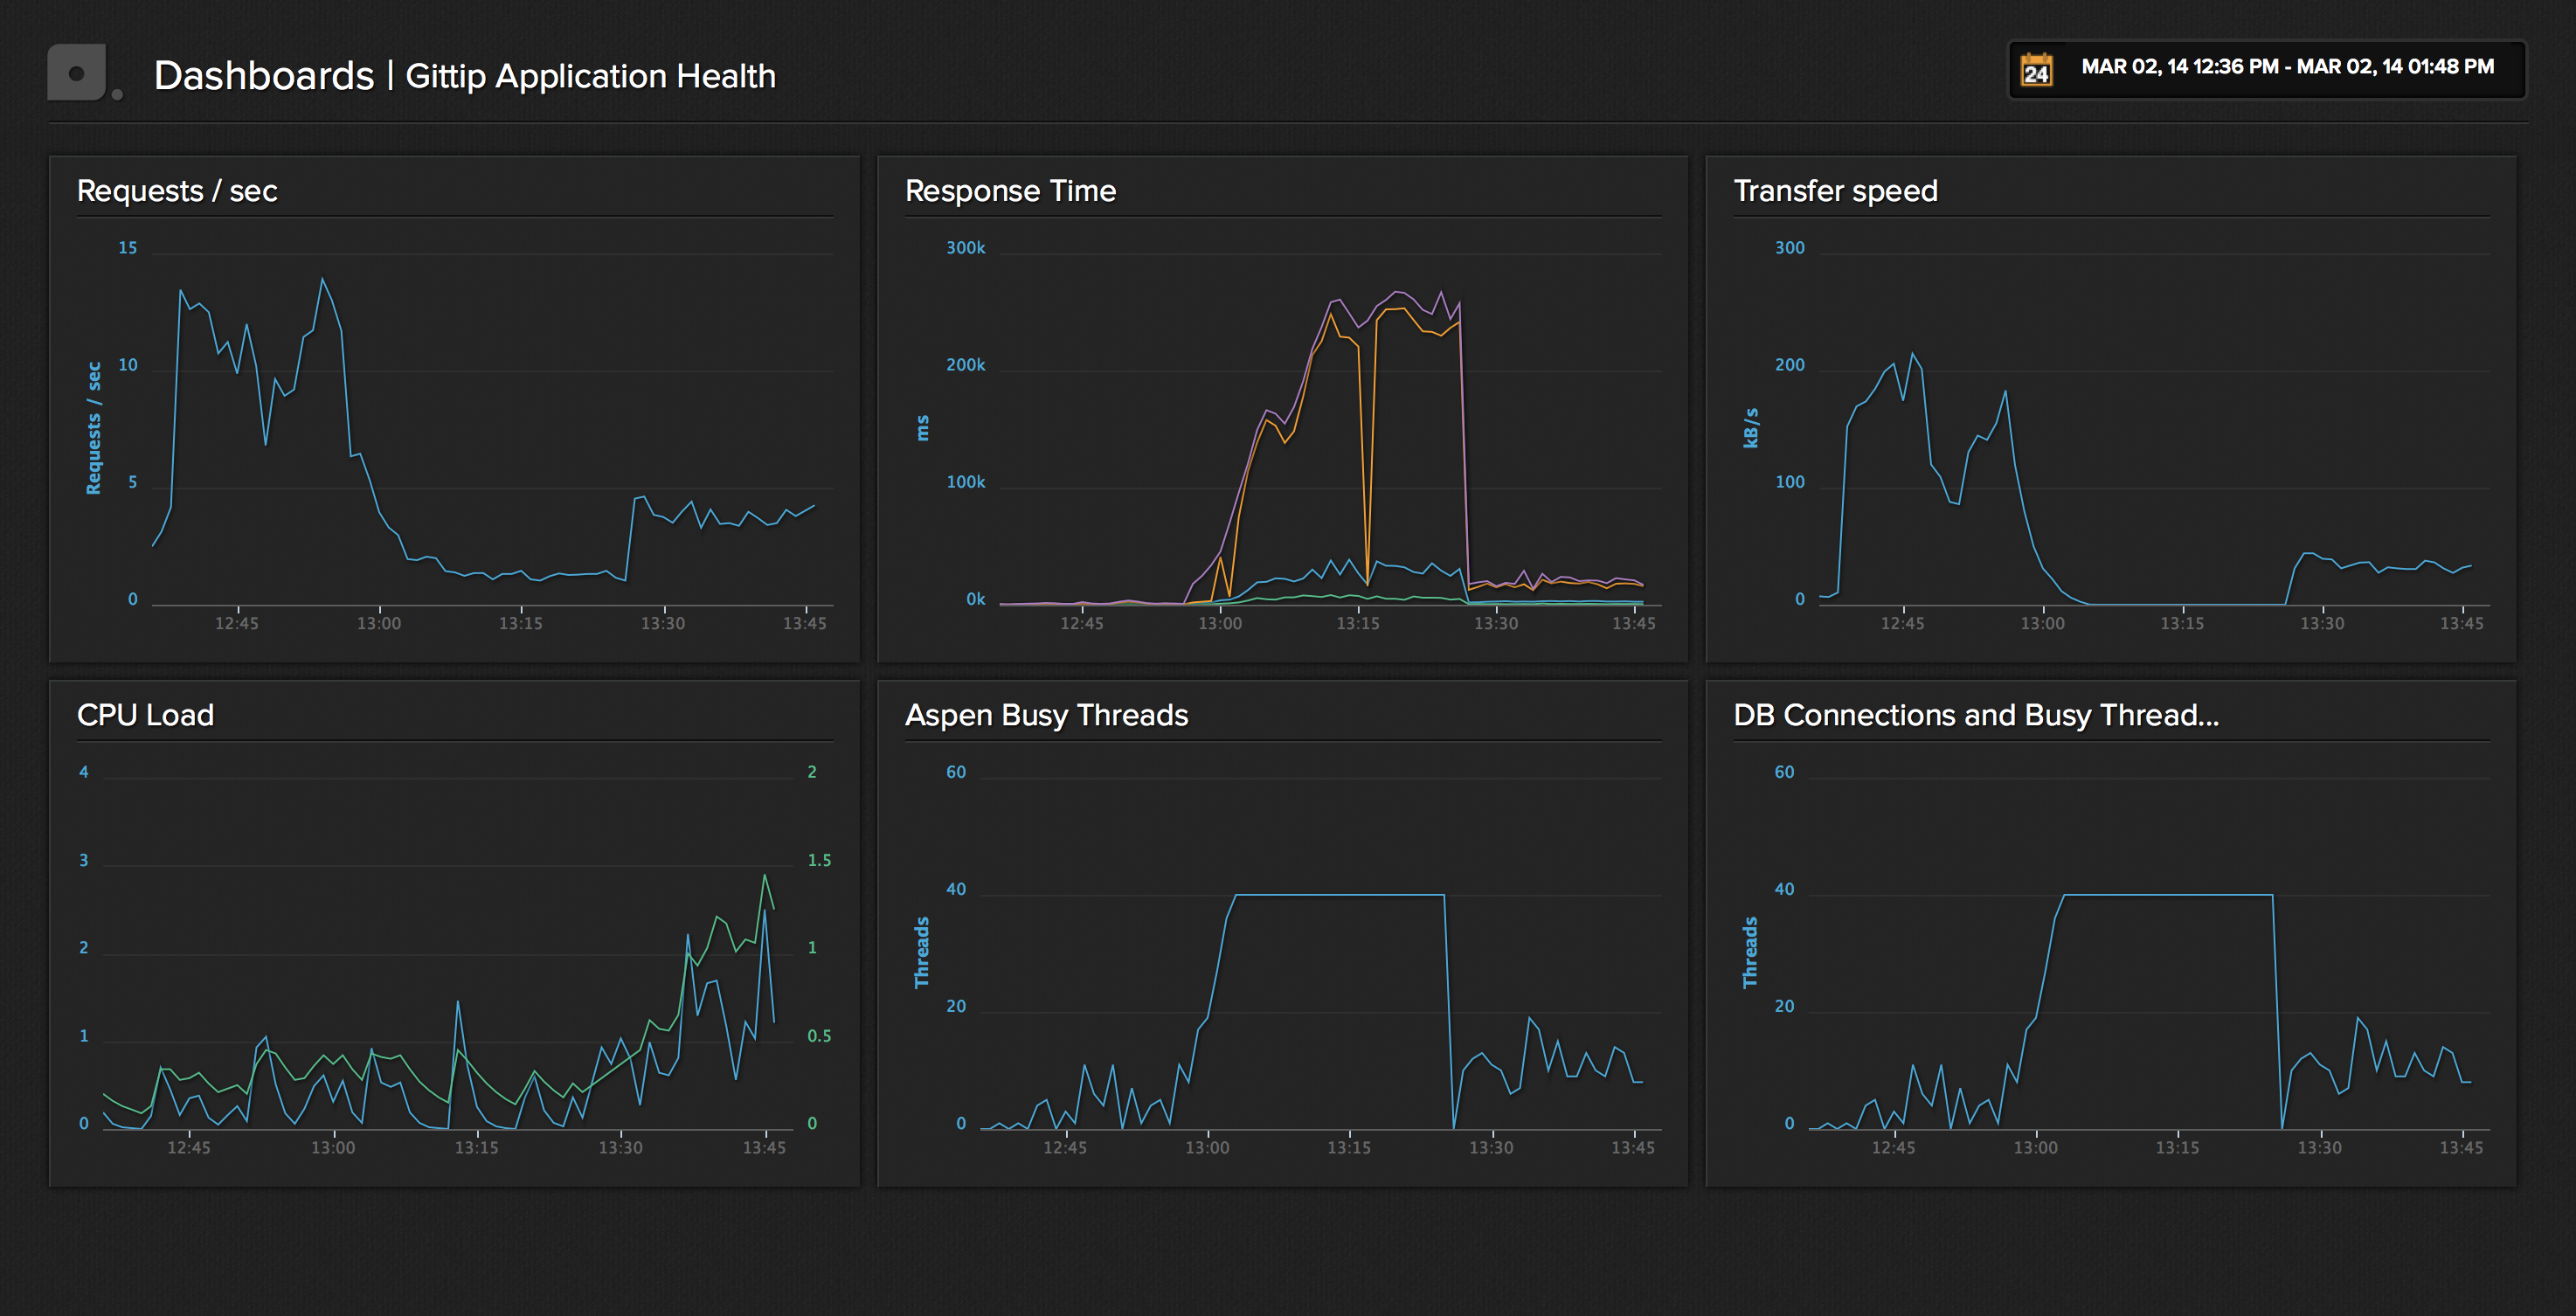Screen dimensions: 2576x1316
Task: Click the 'ms' axis label on Response Time
Action: click(x=922, y=428)
